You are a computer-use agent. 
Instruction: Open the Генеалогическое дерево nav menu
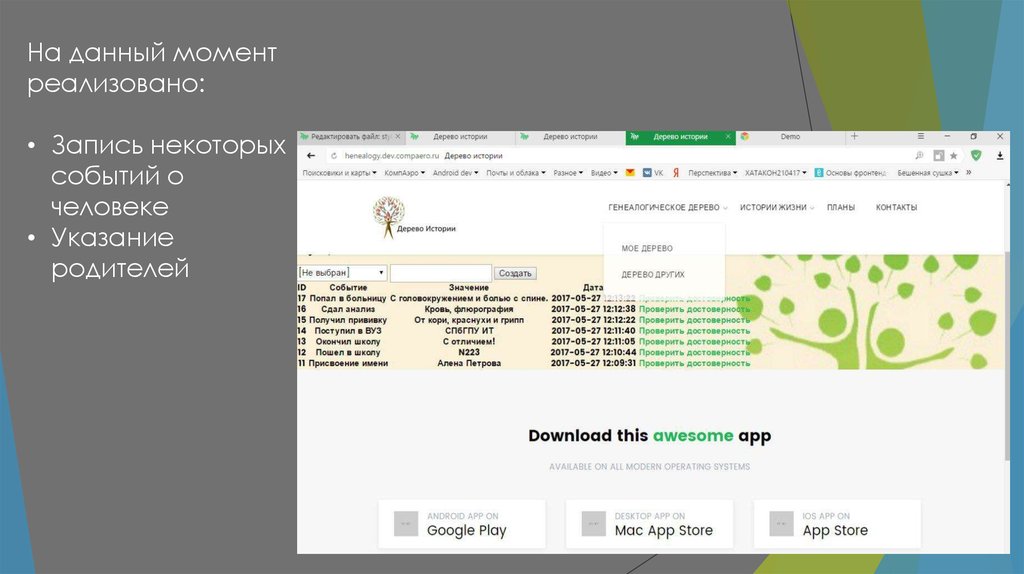click(x=667, y=208)
